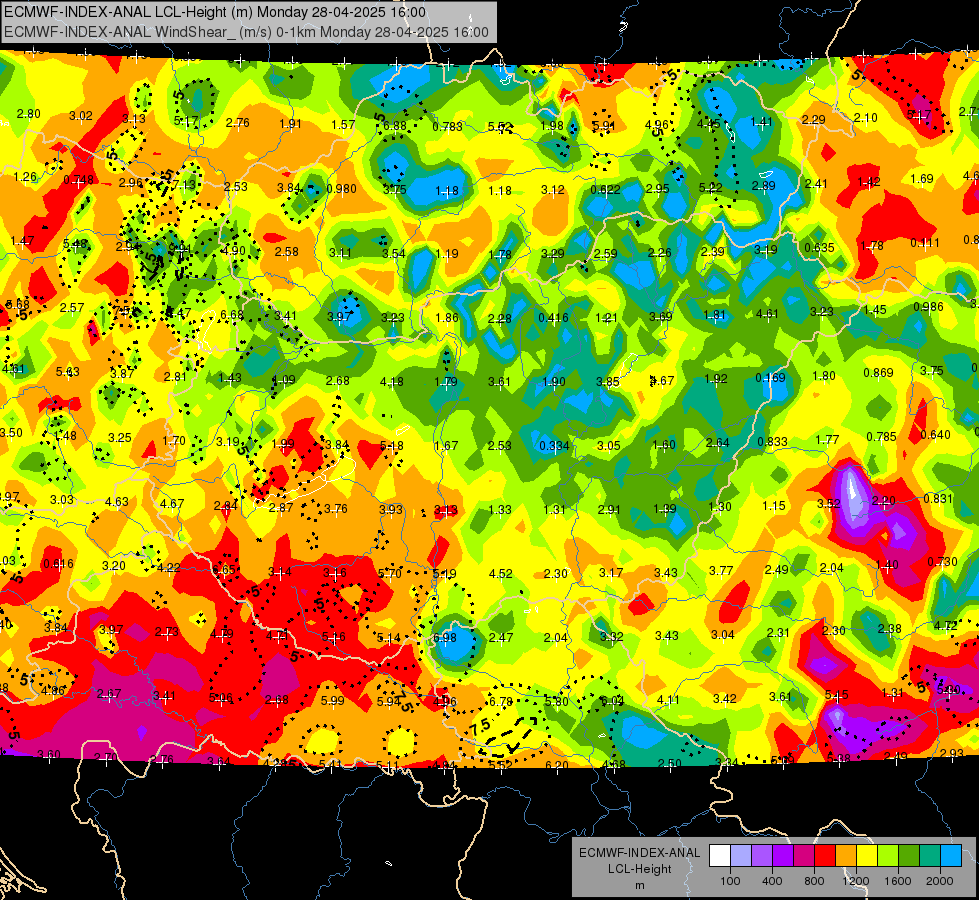The width and height of the screenshot is (979, 900).
Task: Click the WindShear 0-1km title line
Action: click(246, 32)
